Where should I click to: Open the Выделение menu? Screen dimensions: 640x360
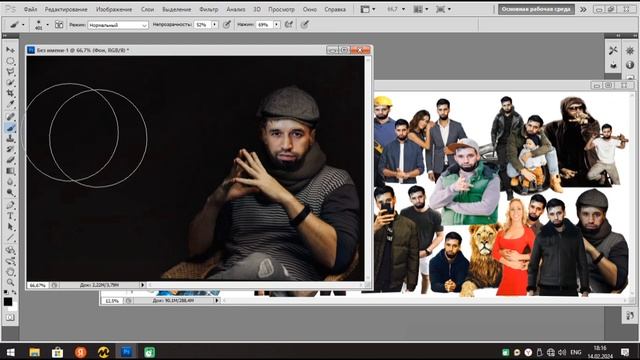(177, 9)
